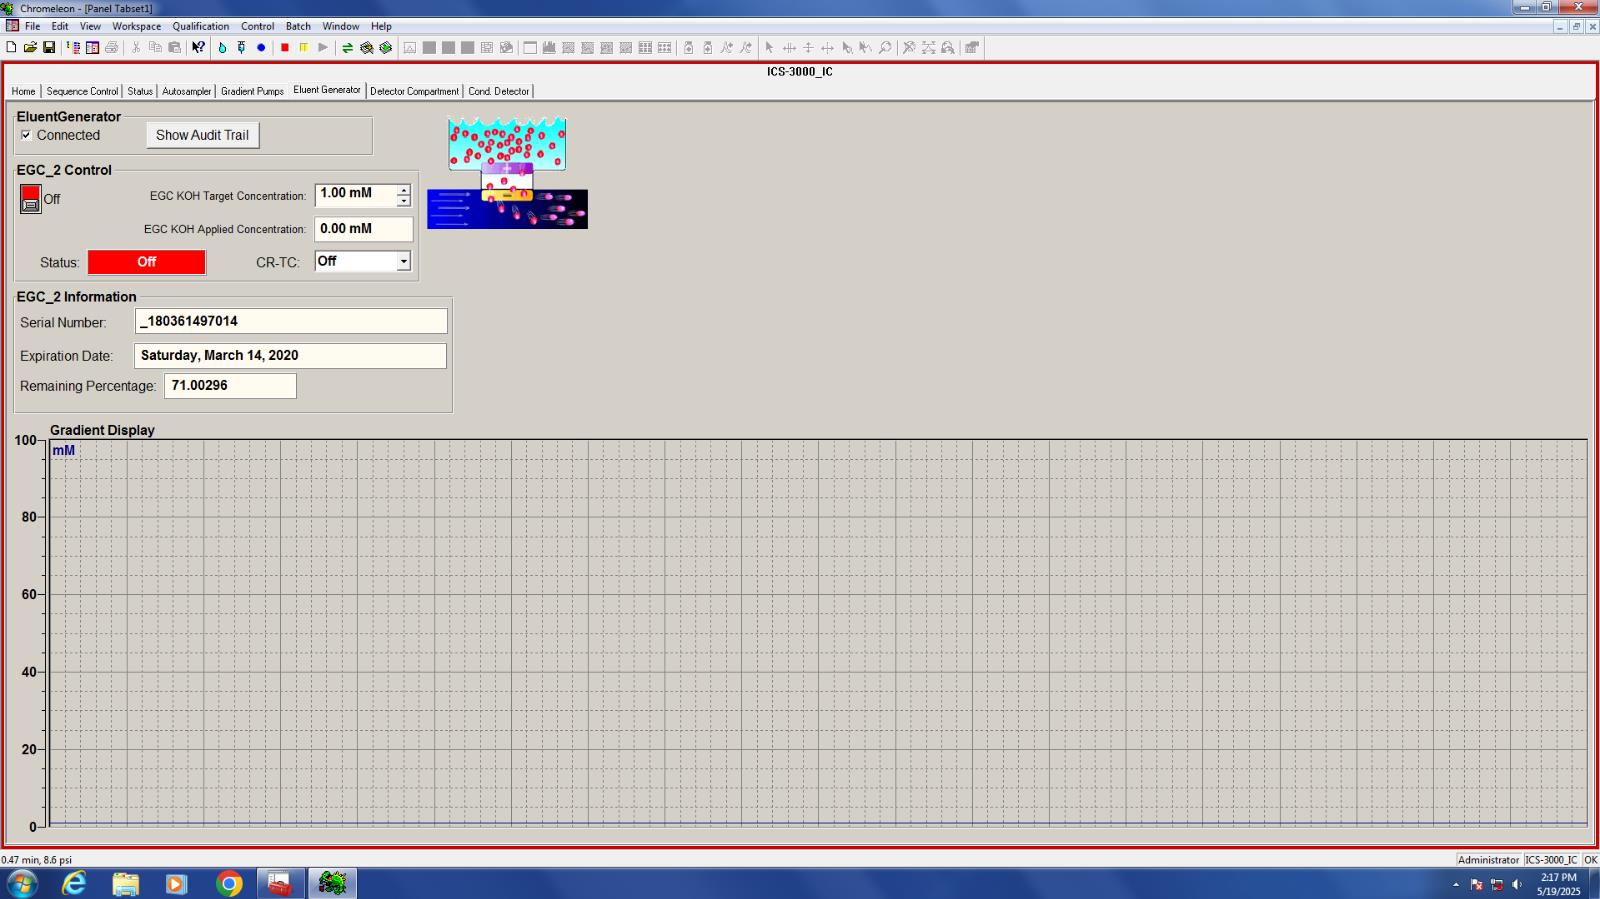Open the Qualification menu
This screenshot has width=1600, height=899.
pos(200,26)
